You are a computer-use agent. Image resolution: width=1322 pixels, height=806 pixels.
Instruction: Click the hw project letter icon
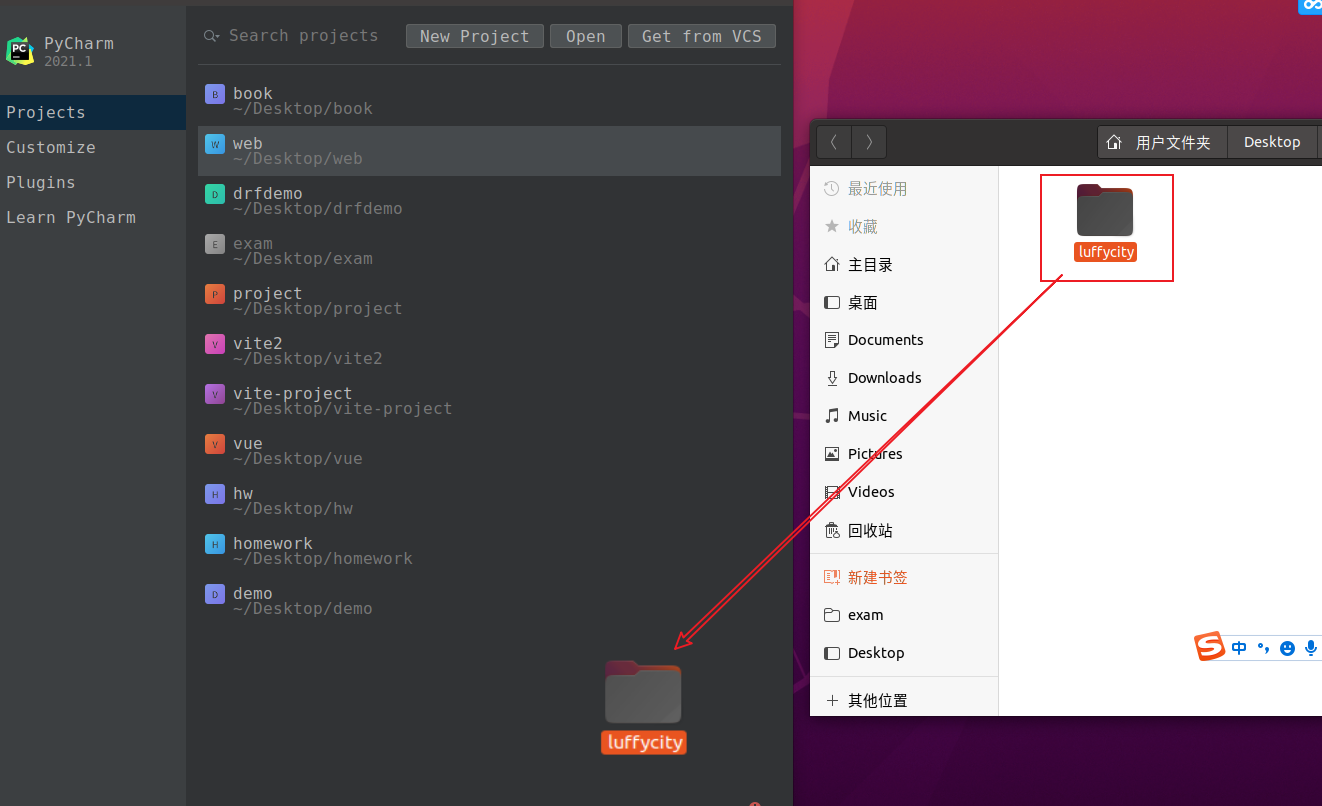215,494
